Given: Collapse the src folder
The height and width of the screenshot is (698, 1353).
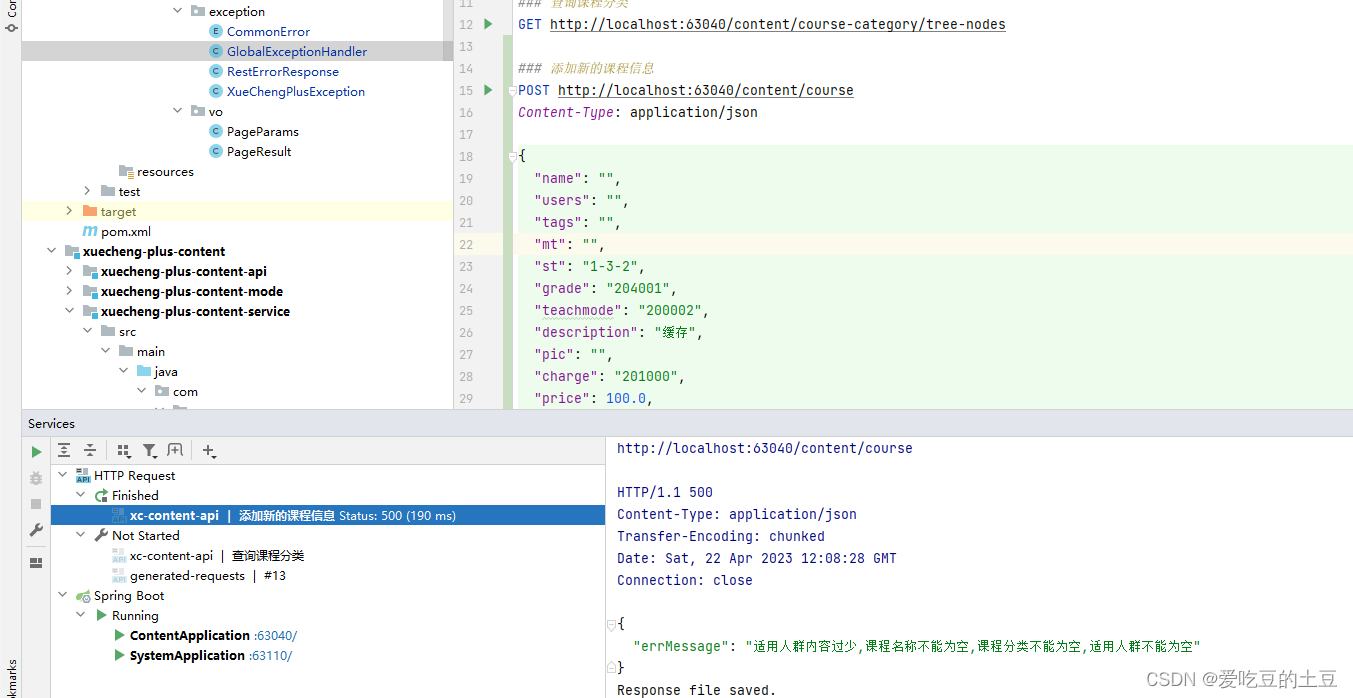Looking at the screenshot, I should point(87,331).
